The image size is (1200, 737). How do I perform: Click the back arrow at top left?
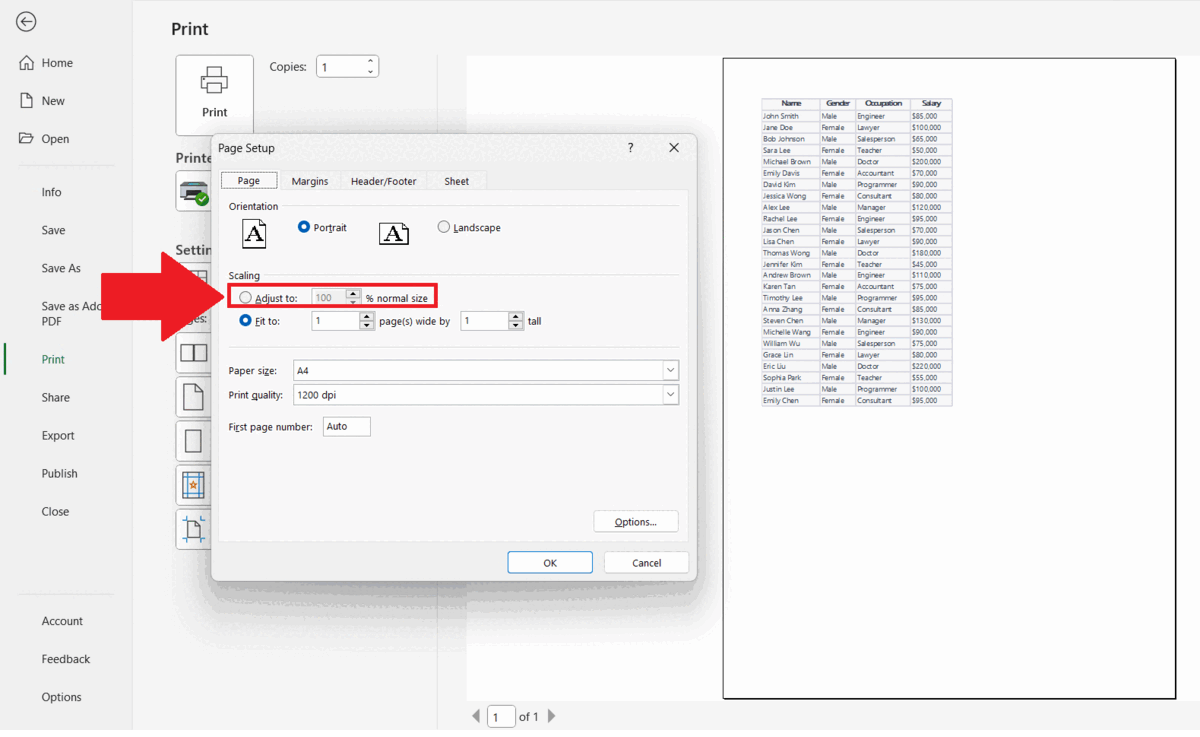pos(26,21)
